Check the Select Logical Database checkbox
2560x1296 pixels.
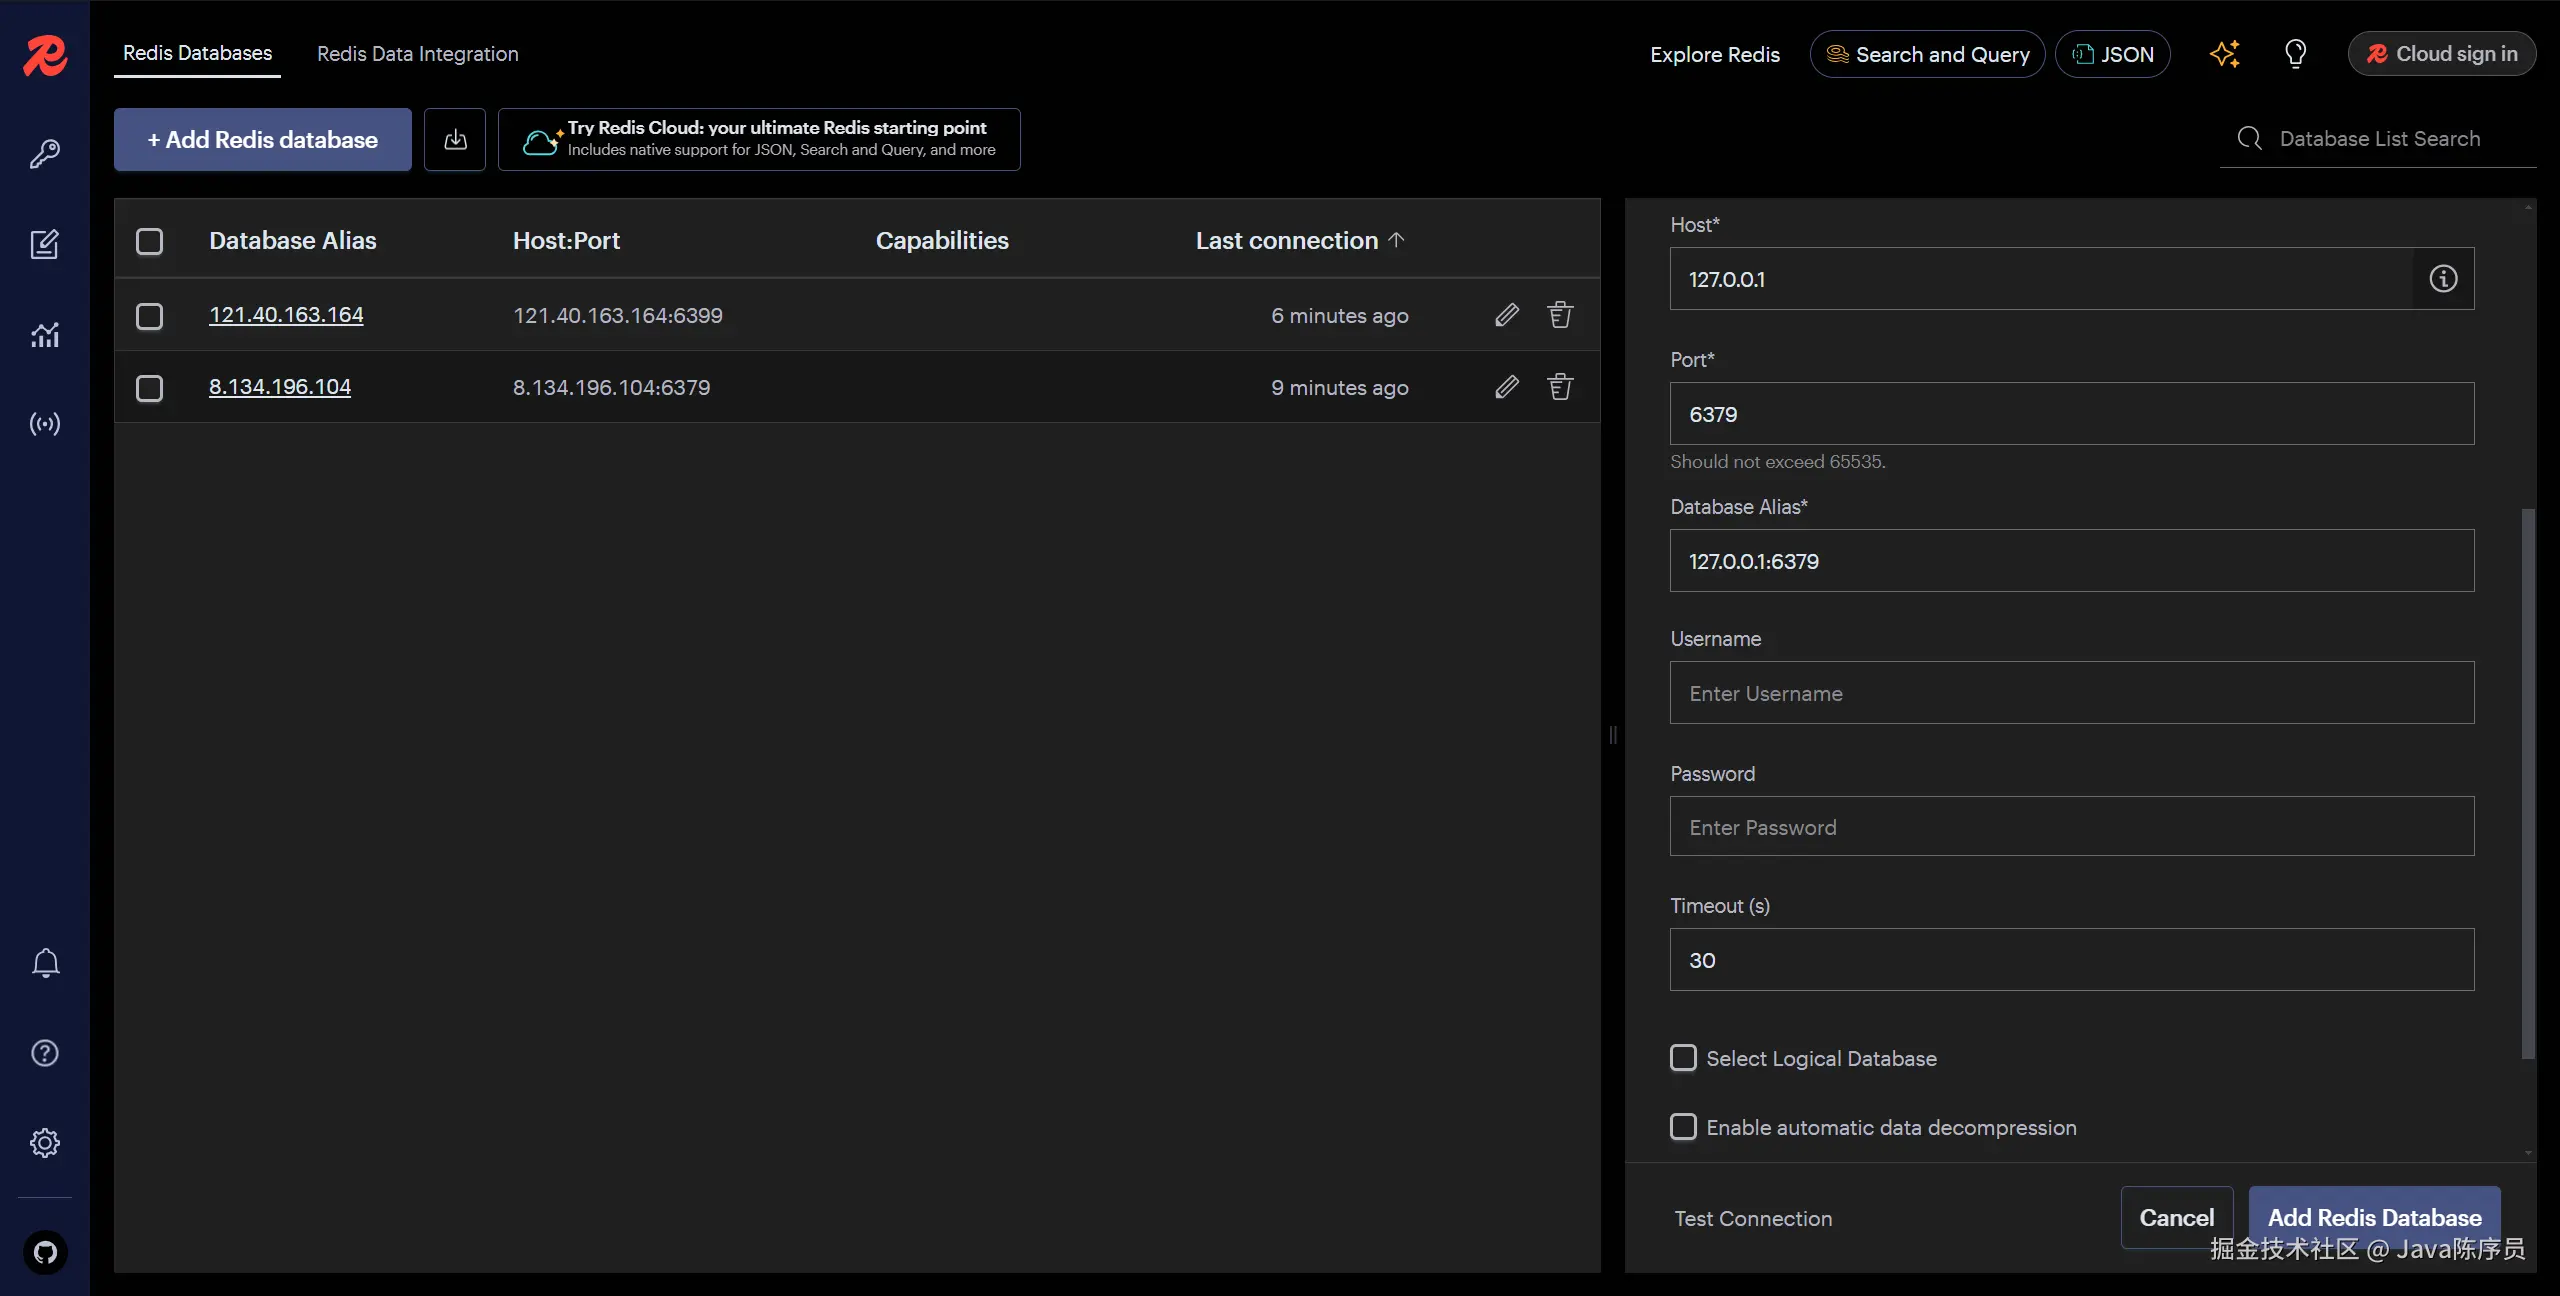click(x=1684, y=1058)
